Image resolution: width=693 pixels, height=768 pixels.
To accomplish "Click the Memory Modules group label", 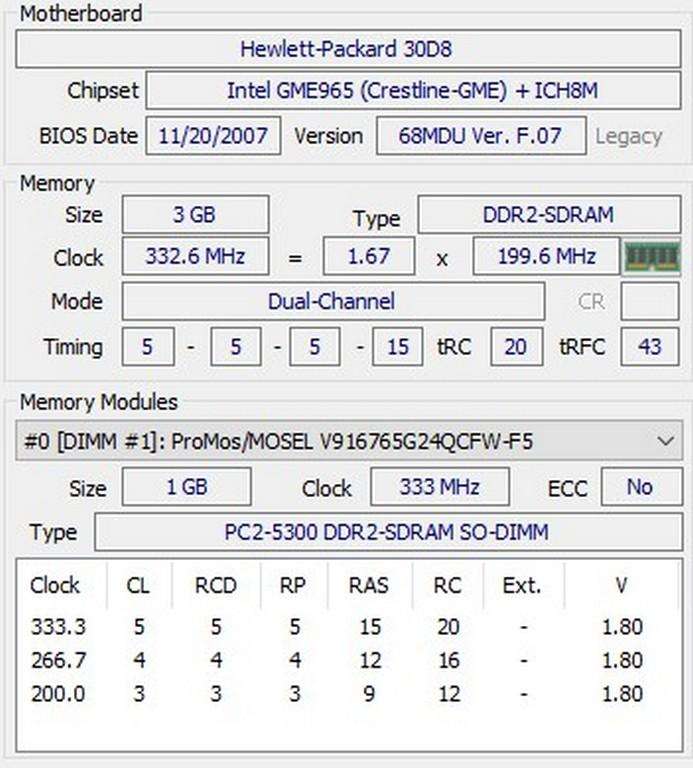I will [98, 402].
